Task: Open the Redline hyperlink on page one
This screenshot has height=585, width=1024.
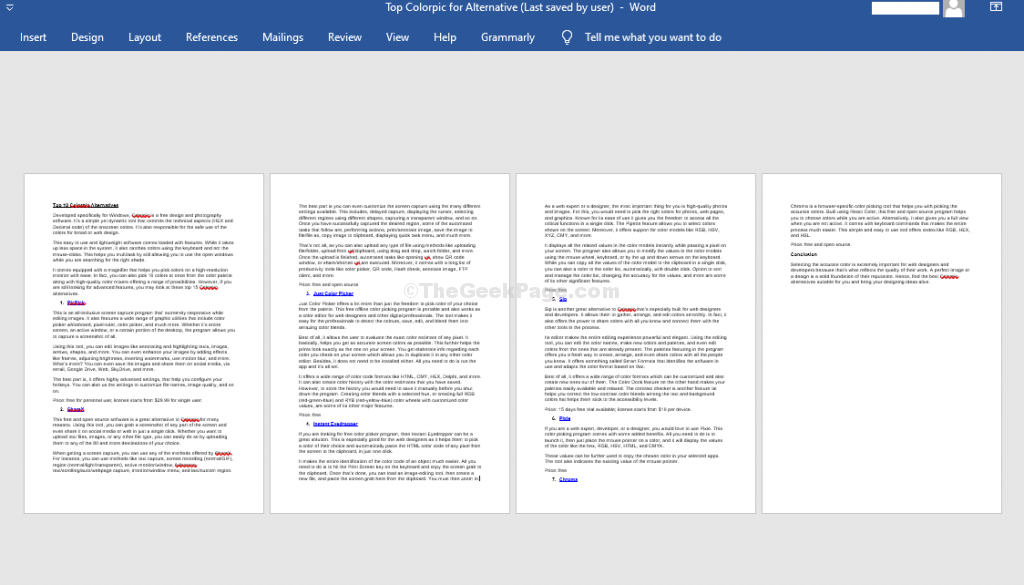Action: (75, 302)
